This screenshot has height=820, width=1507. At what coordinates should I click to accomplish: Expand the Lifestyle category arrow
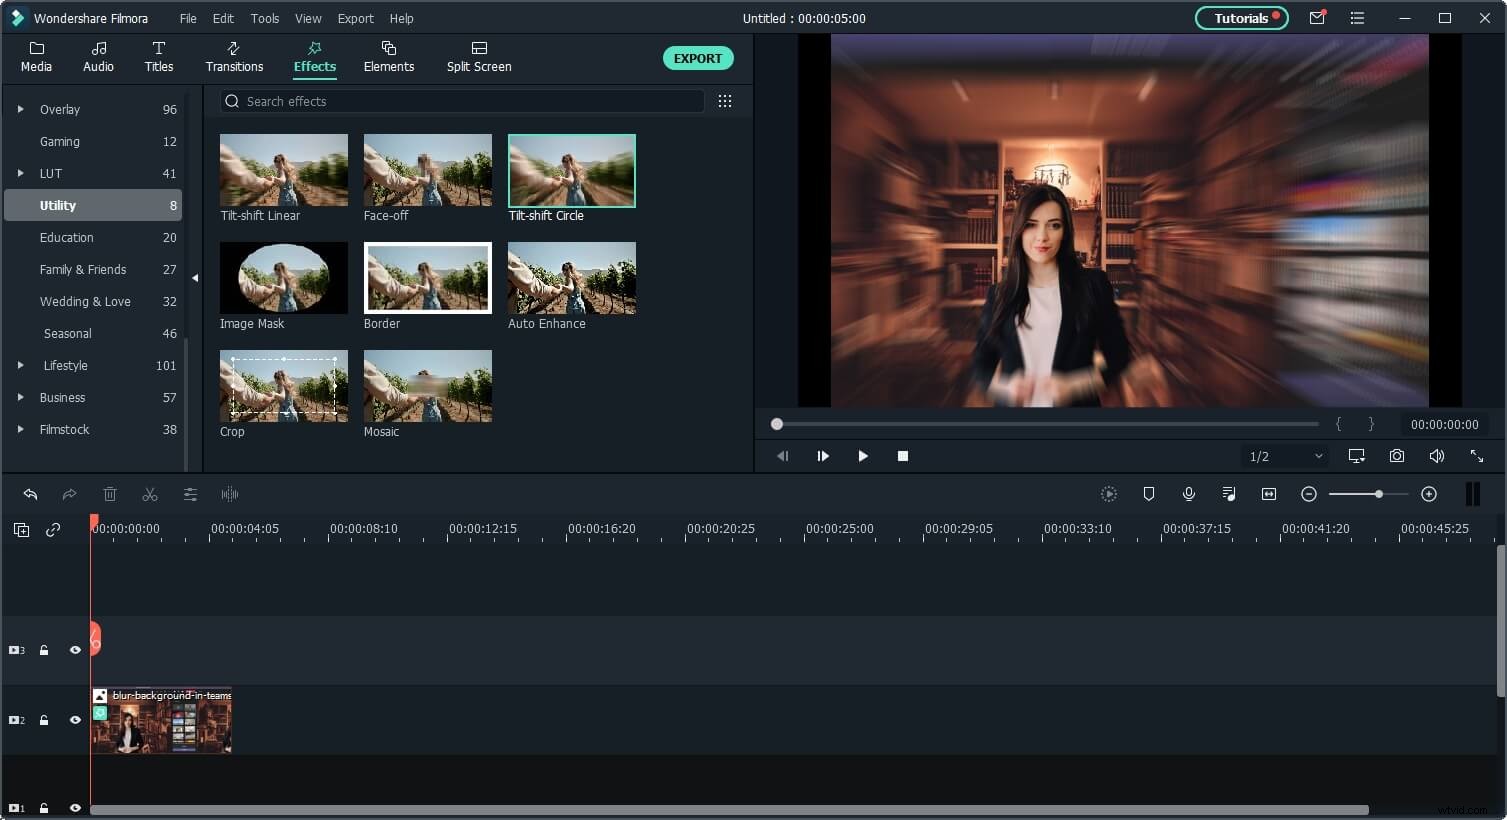(x=20, y=365)
